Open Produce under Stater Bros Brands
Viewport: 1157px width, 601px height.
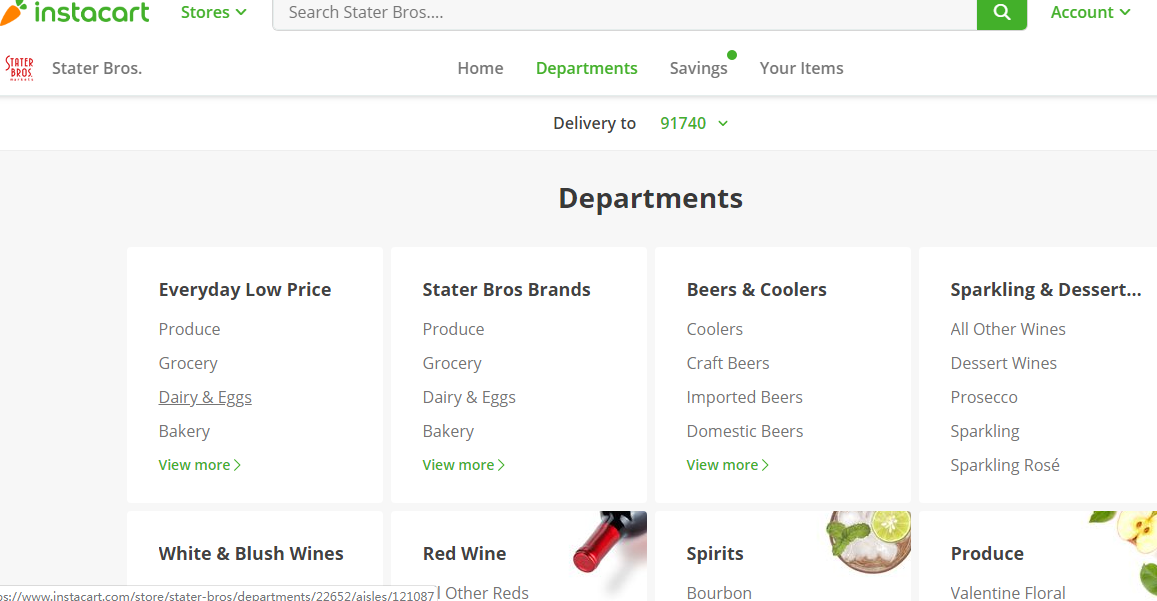click(453, 329)
